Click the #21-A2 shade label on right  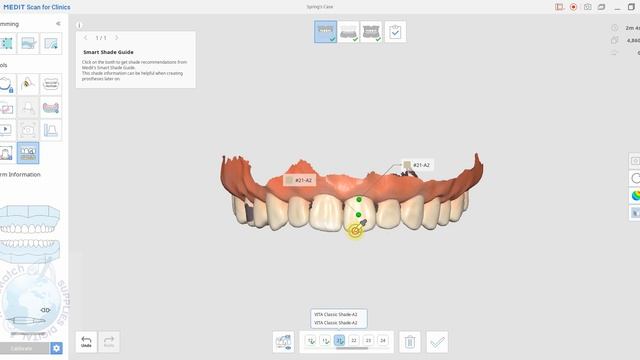tap(417, 165)
